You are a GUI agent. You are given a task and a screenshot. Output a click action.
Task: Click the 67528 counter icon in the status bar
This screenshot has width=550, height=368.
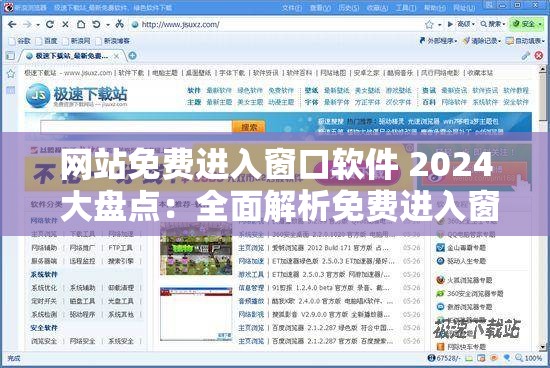click(431, 358)
